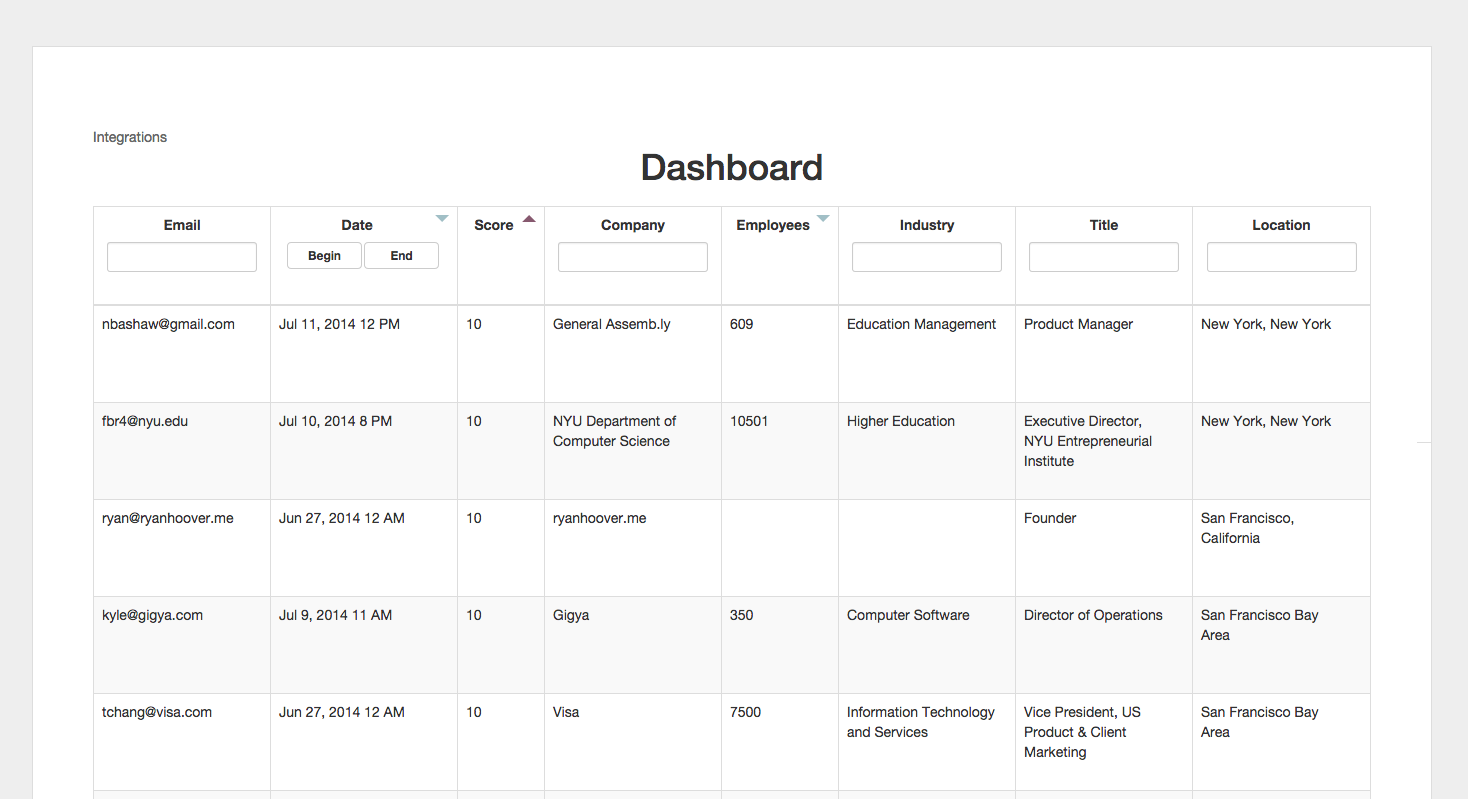The width and height of the screenshot is (1468, 799).
Task: Click the Email column header
Action: tap(182, 225)
